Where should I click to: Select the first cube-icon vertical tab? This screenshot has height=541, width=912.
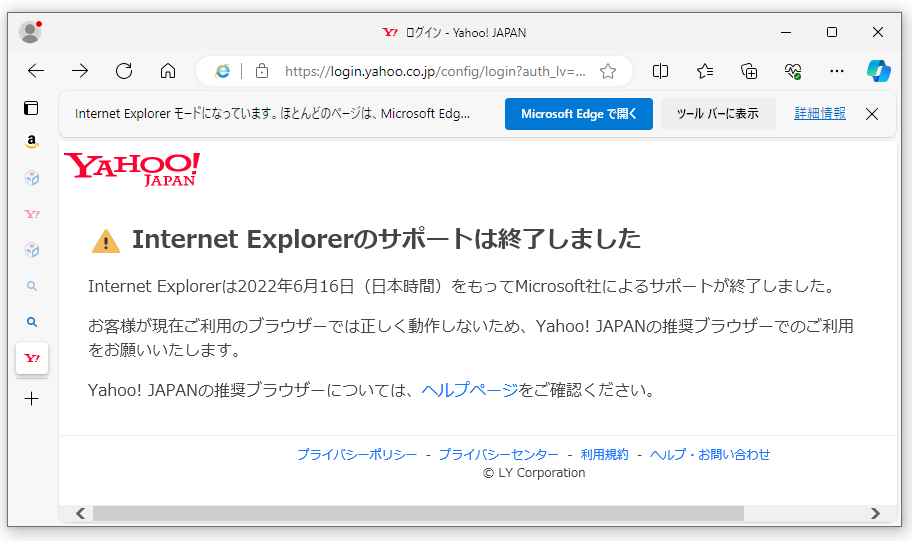point(32,178)
